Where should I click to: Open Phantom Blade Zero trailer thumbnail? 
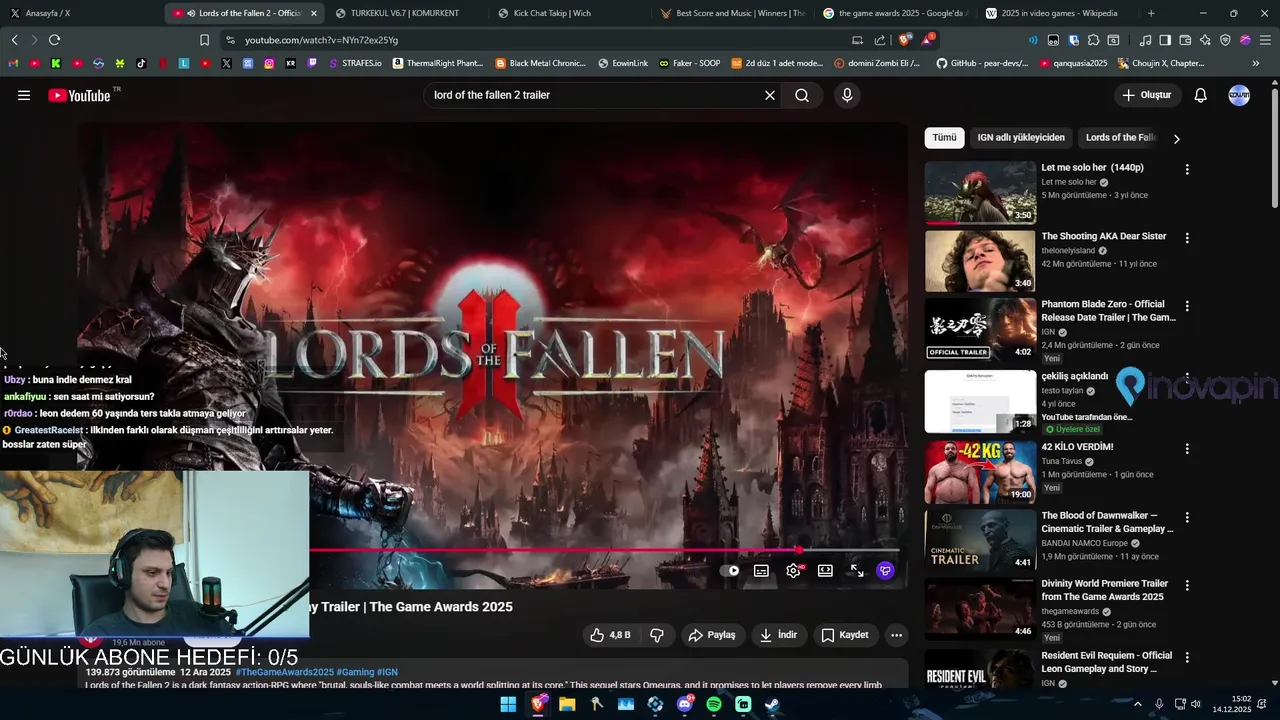click(980, 329)
